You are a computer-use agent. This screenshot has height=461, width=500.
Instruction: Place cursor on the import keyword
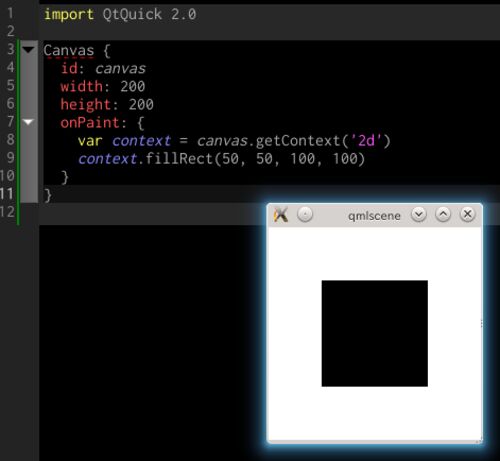(x=69, y=15)
